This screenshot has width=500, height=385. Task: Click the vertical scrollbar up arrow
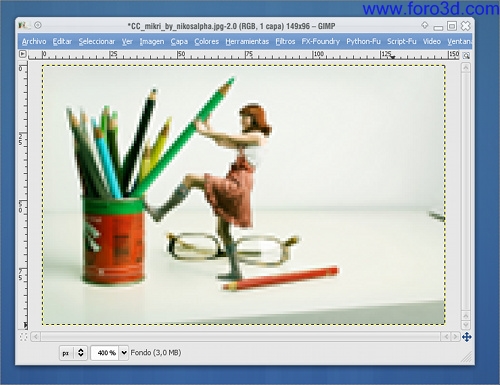(x=466, y=68)
